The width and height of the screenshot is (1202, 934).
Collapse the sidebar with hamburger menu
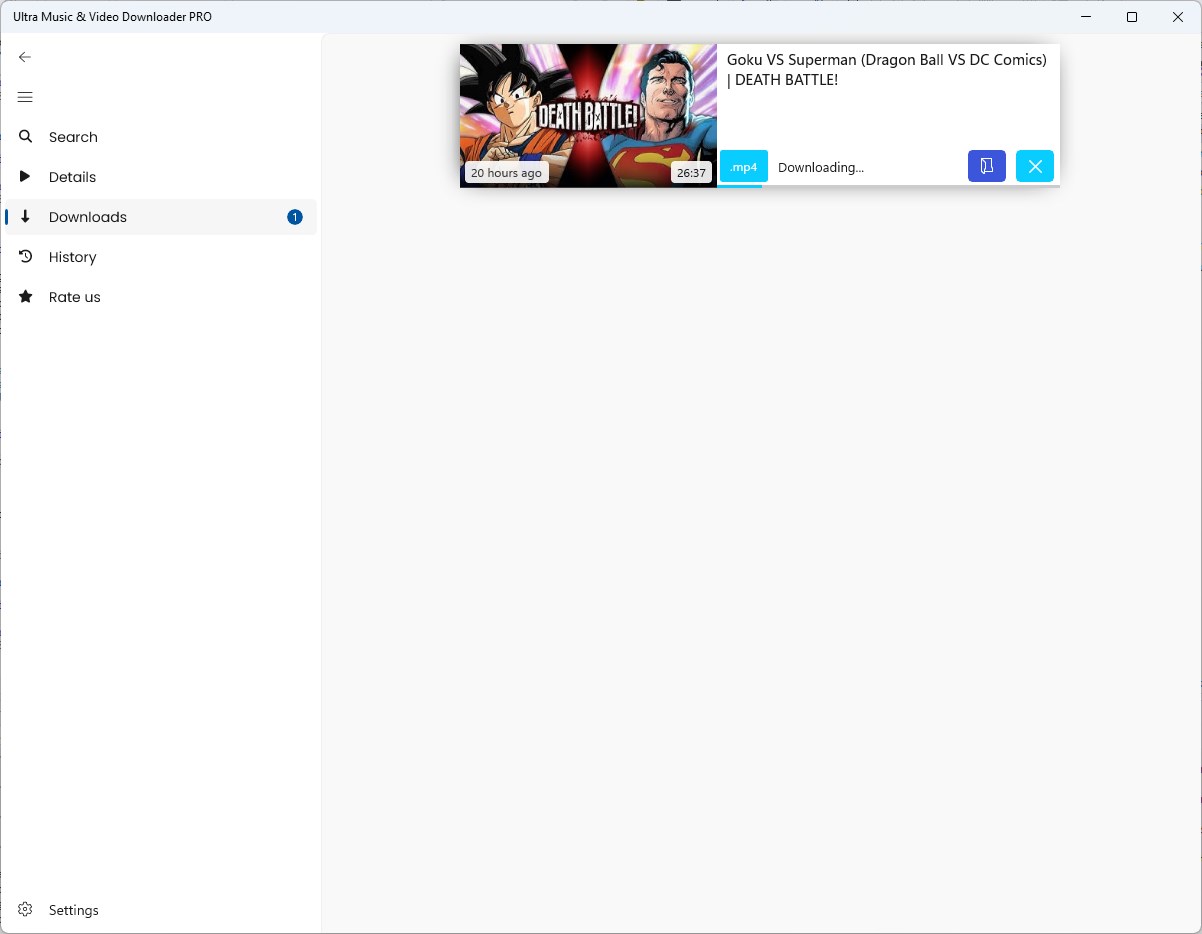pos(25,97)
